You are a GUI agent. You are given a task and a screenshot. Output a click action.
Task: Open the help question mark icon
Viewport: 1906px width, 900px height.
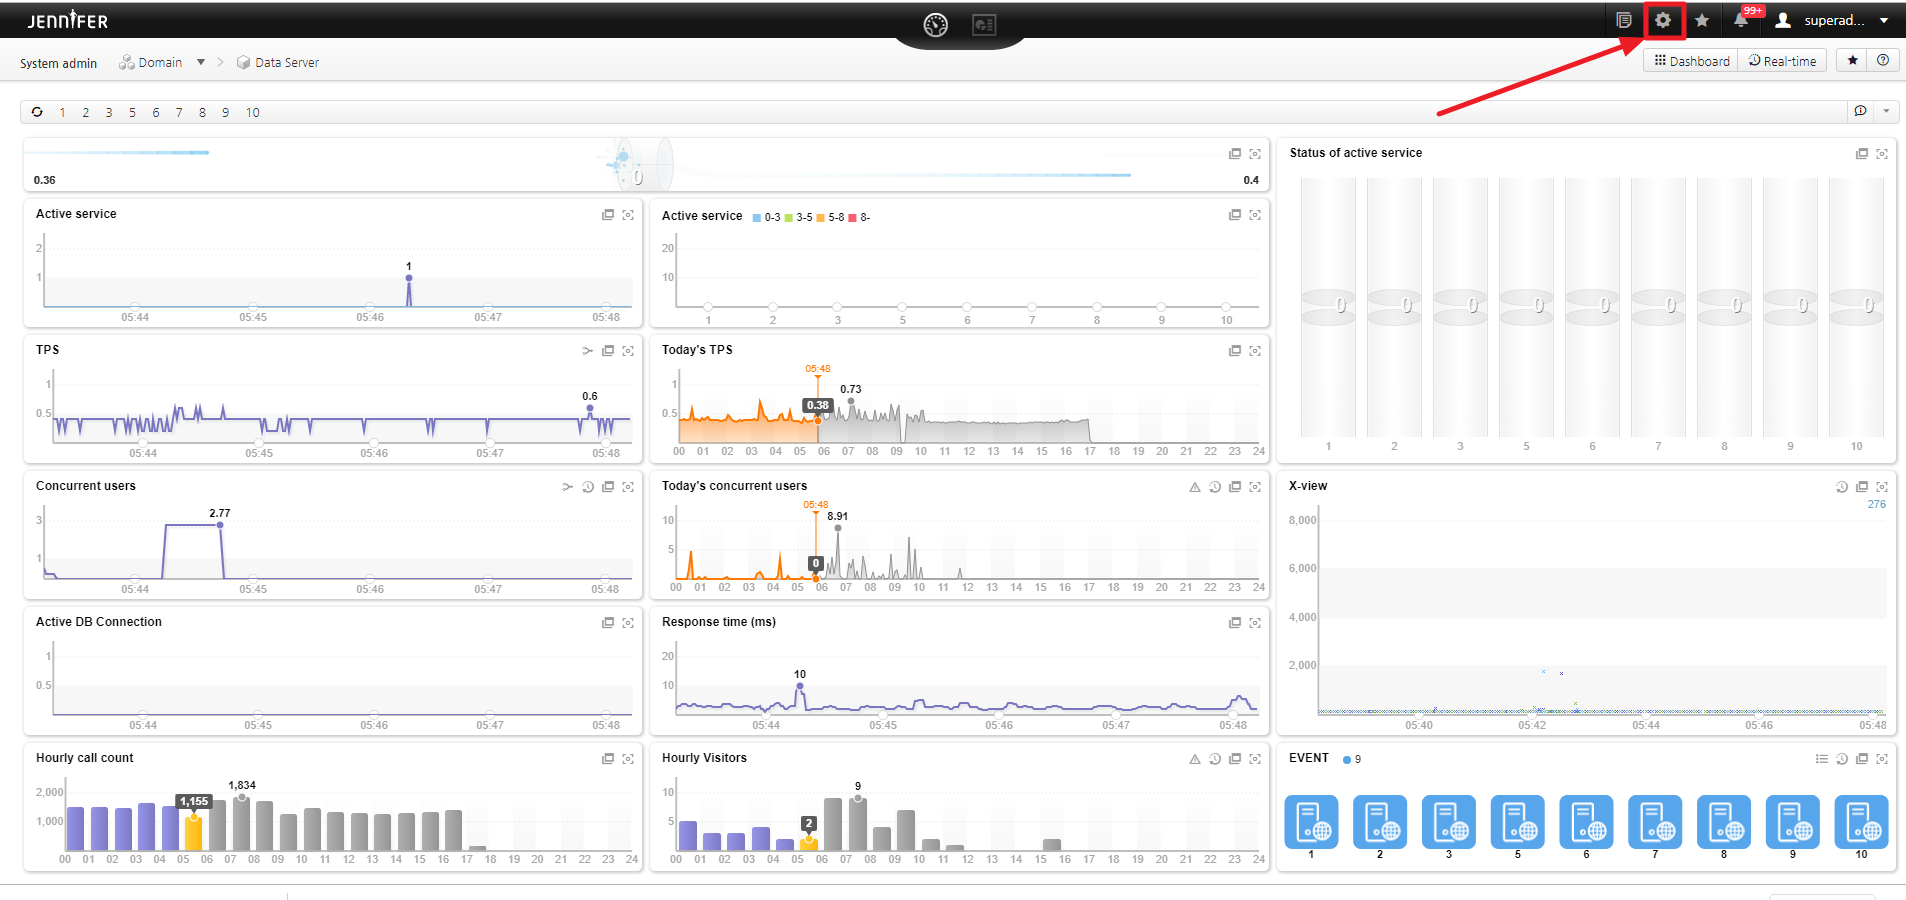[x=1883, y=61]
